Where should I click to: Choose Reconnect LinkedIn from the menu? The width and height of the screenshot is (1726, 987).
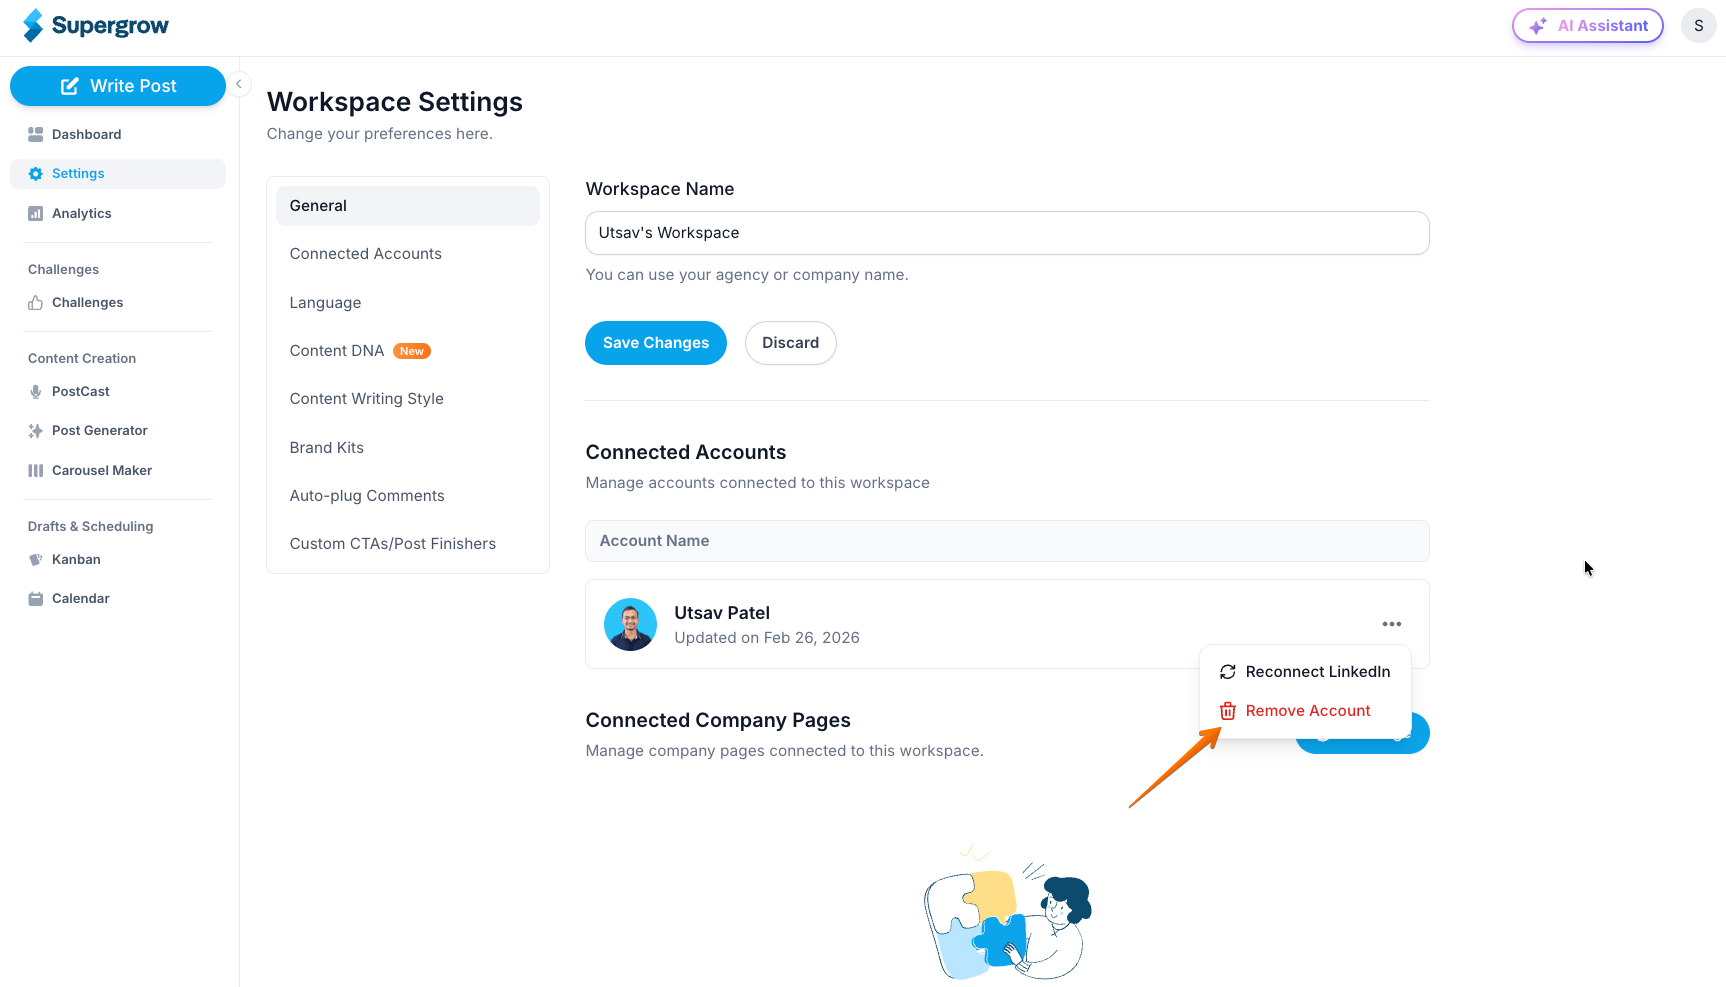coord(1305,672)
